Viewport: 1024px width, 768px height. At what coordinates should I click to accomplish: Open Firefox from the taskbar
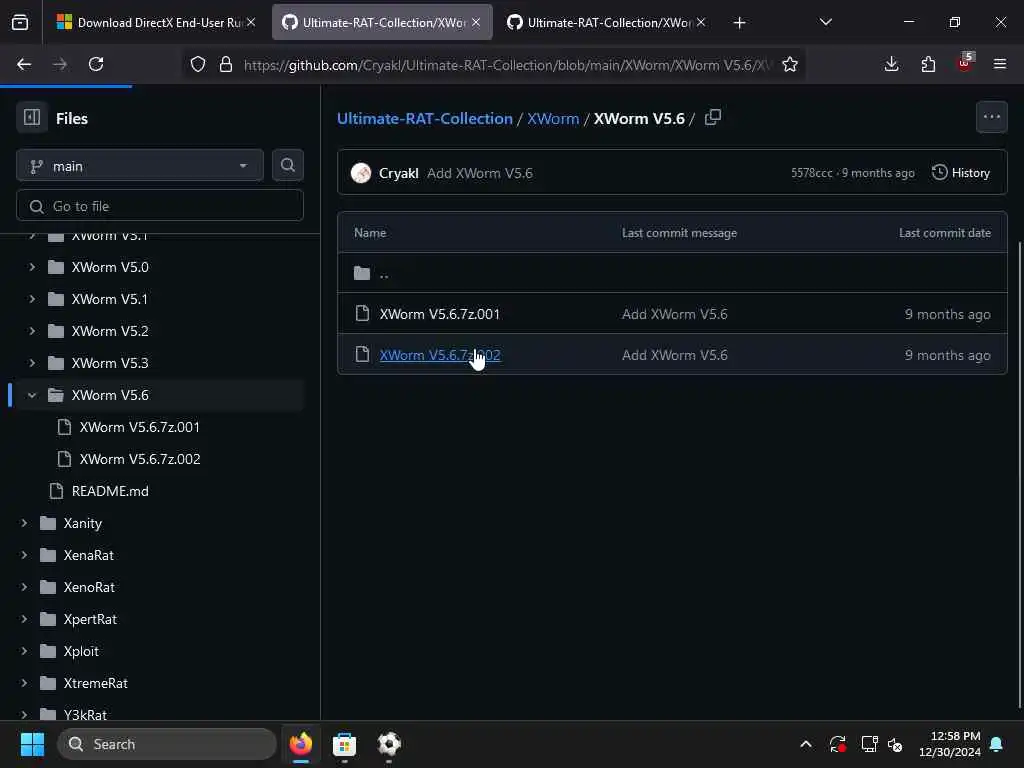[300, 744]
